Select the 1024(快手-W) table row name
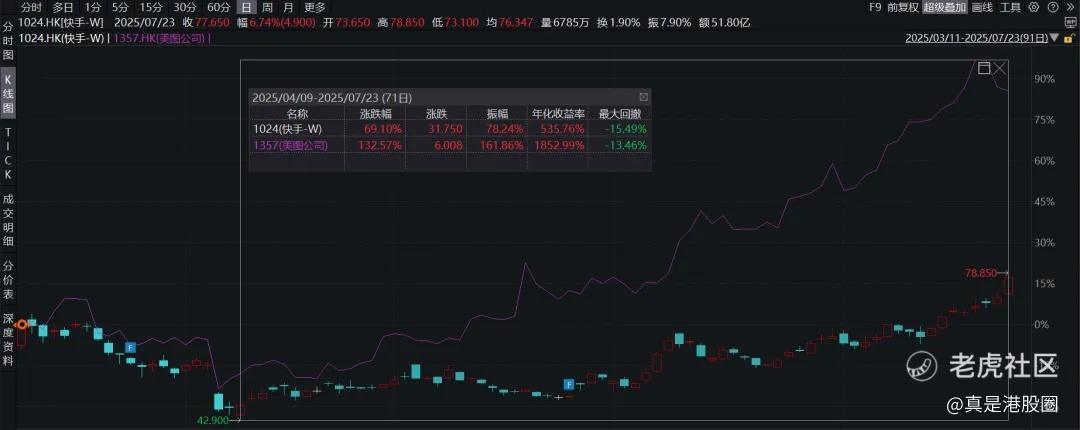 pos(287,129)
